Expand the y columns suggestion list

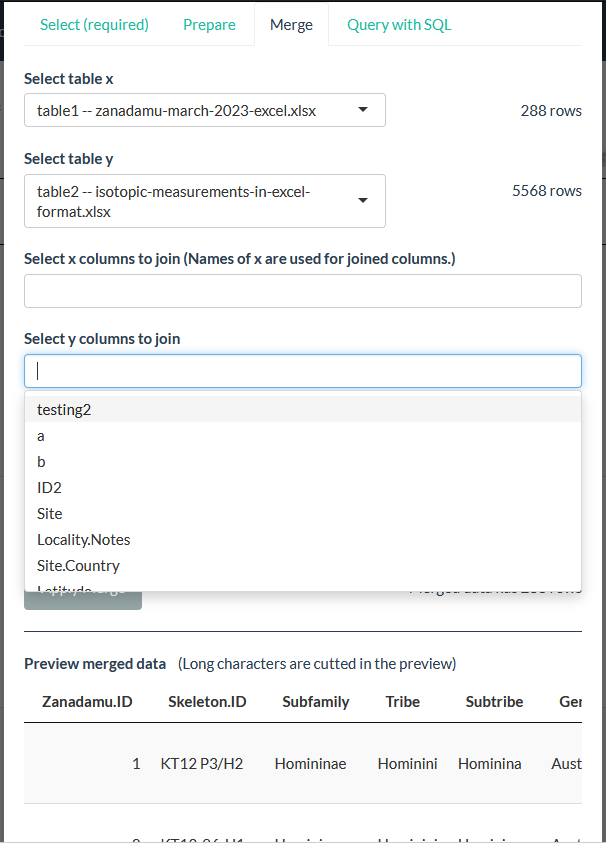click(x=303, y=370)
